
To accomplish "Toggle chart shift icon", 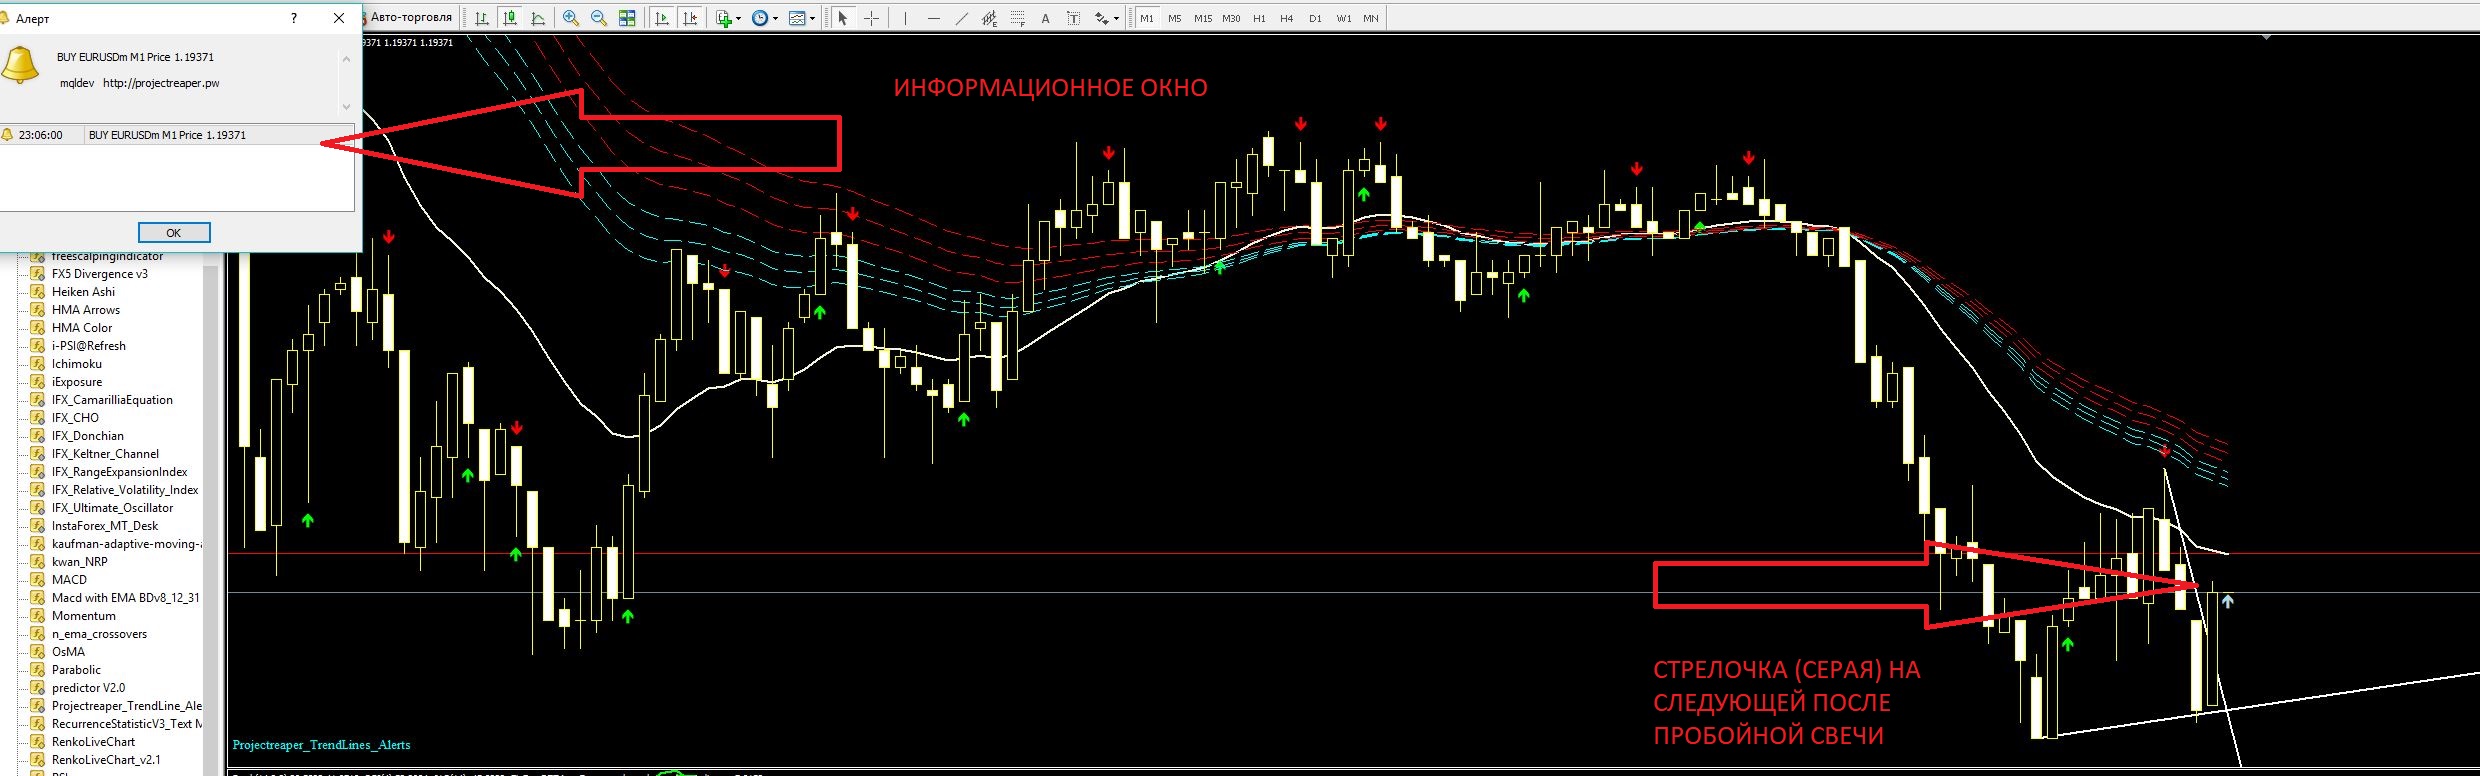I will (x=690, y=18).
